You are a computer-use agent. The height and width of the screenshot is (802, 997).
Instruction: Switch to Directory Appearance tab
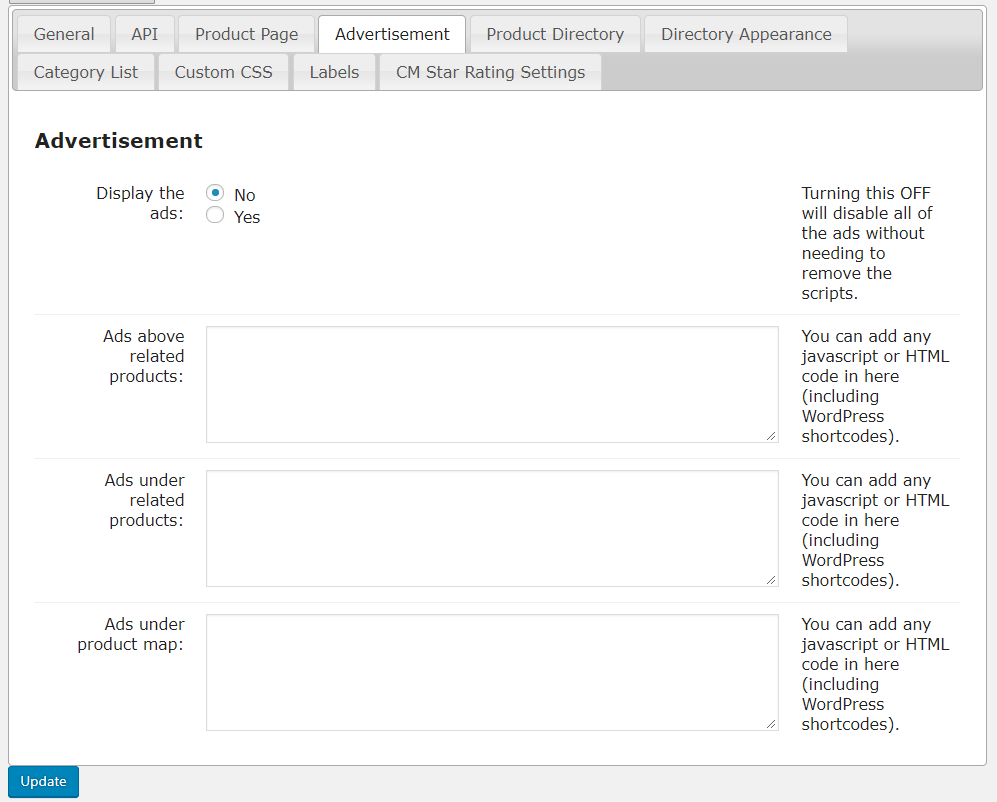(746, 34)
